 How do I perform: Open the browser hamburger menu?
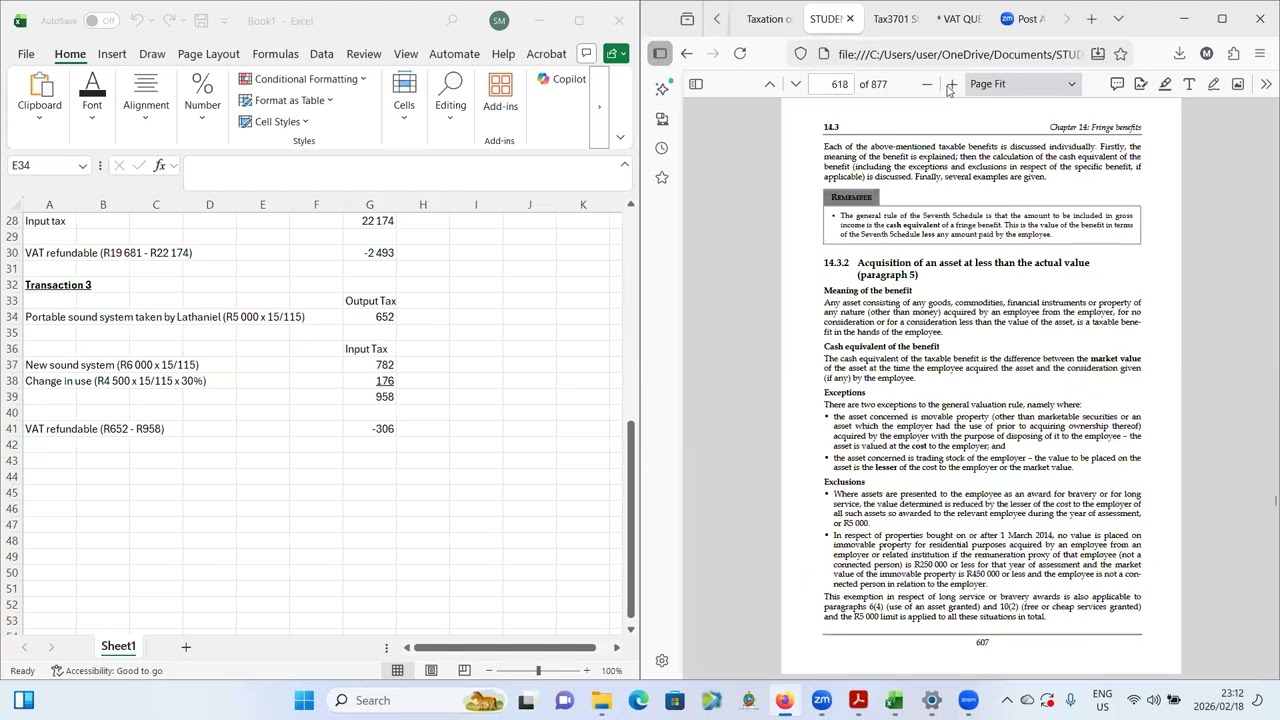click(x=1260, y=54)
